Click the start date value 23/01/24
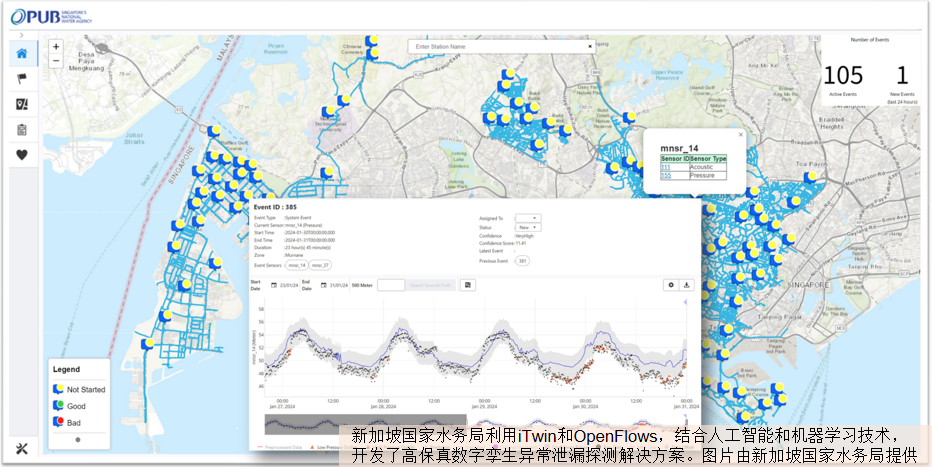The width and height of the screenshot is (932, 467). 289,285
